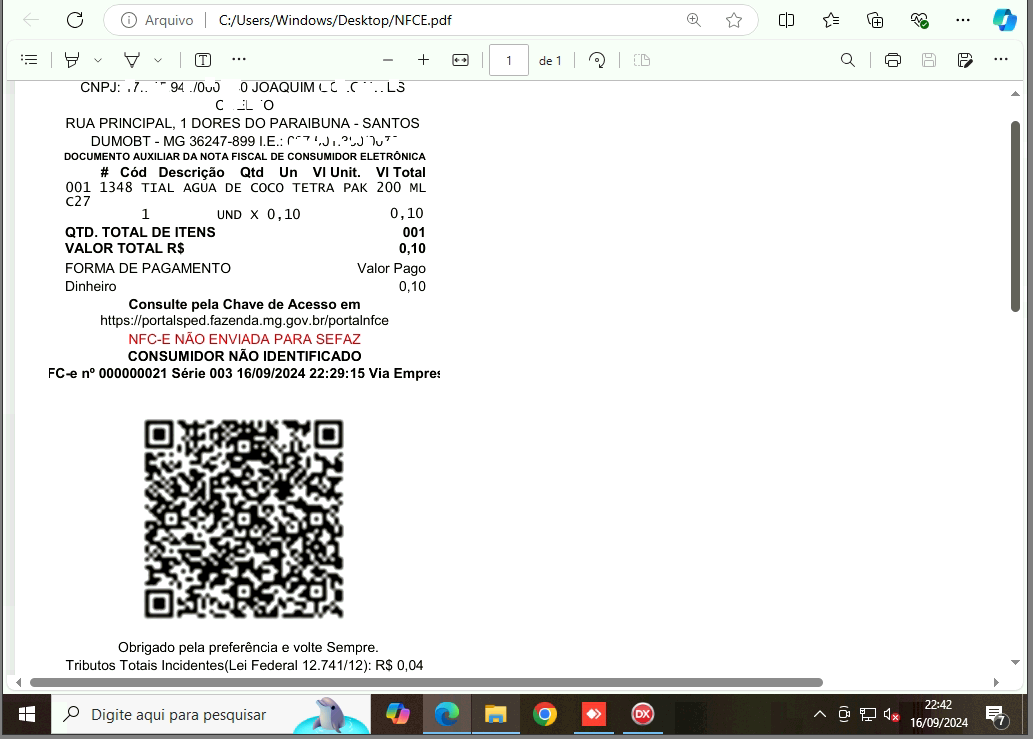Open File Explorer from taskbar

(495, 715)
